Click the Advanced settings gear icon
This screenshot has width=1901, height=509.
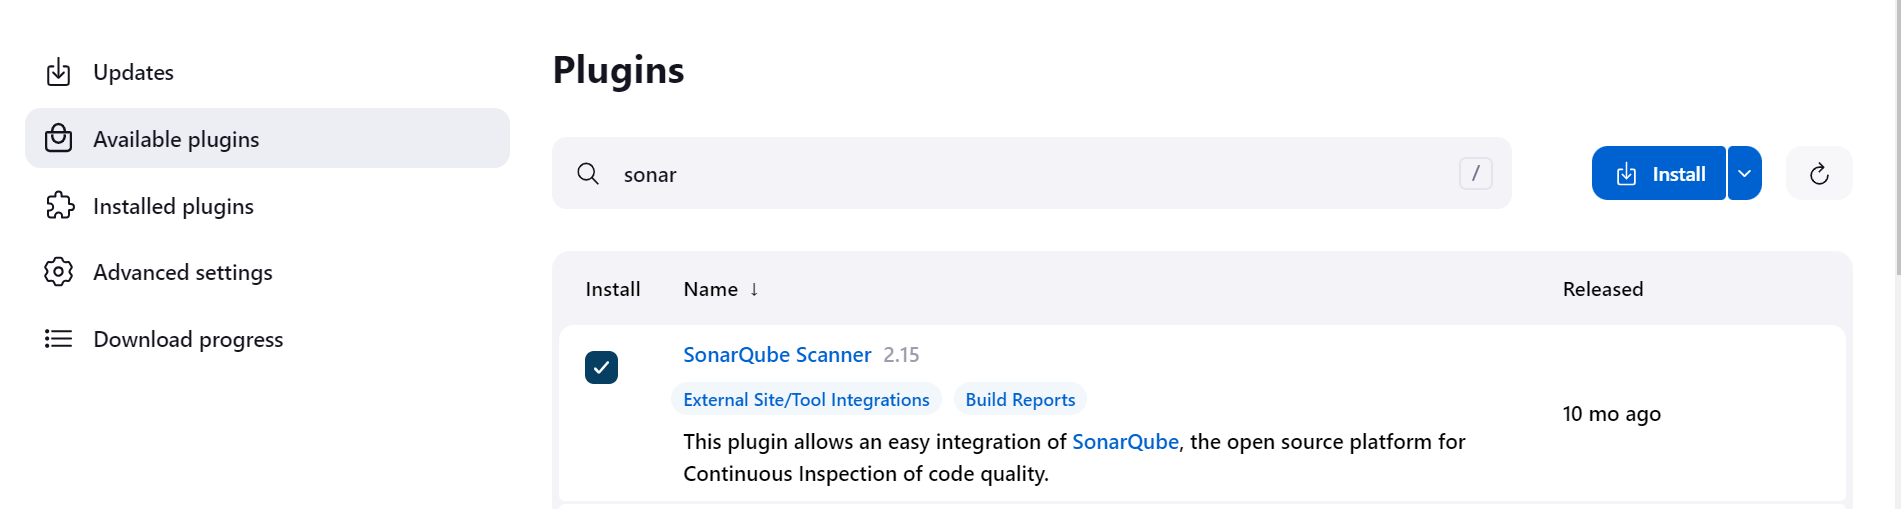[x=59, y=272]
